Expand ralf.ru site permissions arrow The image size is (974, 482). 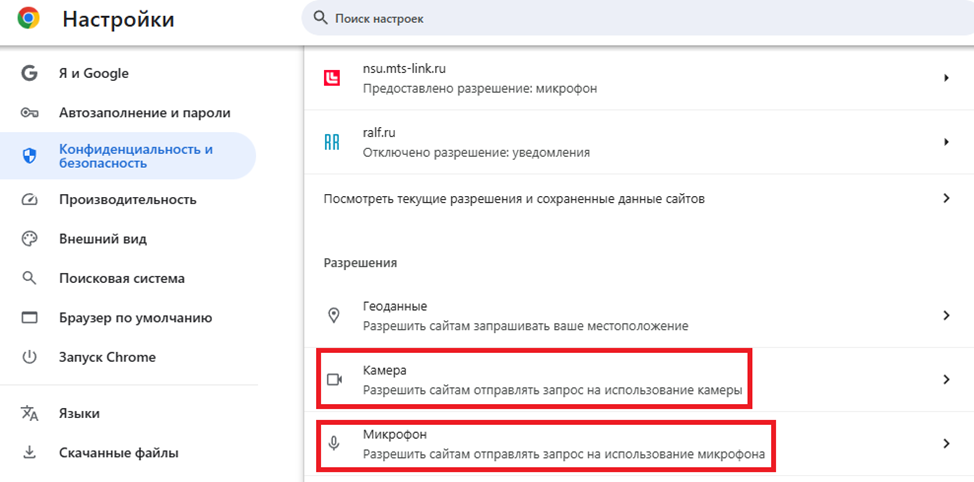click(x=945, y=142)
